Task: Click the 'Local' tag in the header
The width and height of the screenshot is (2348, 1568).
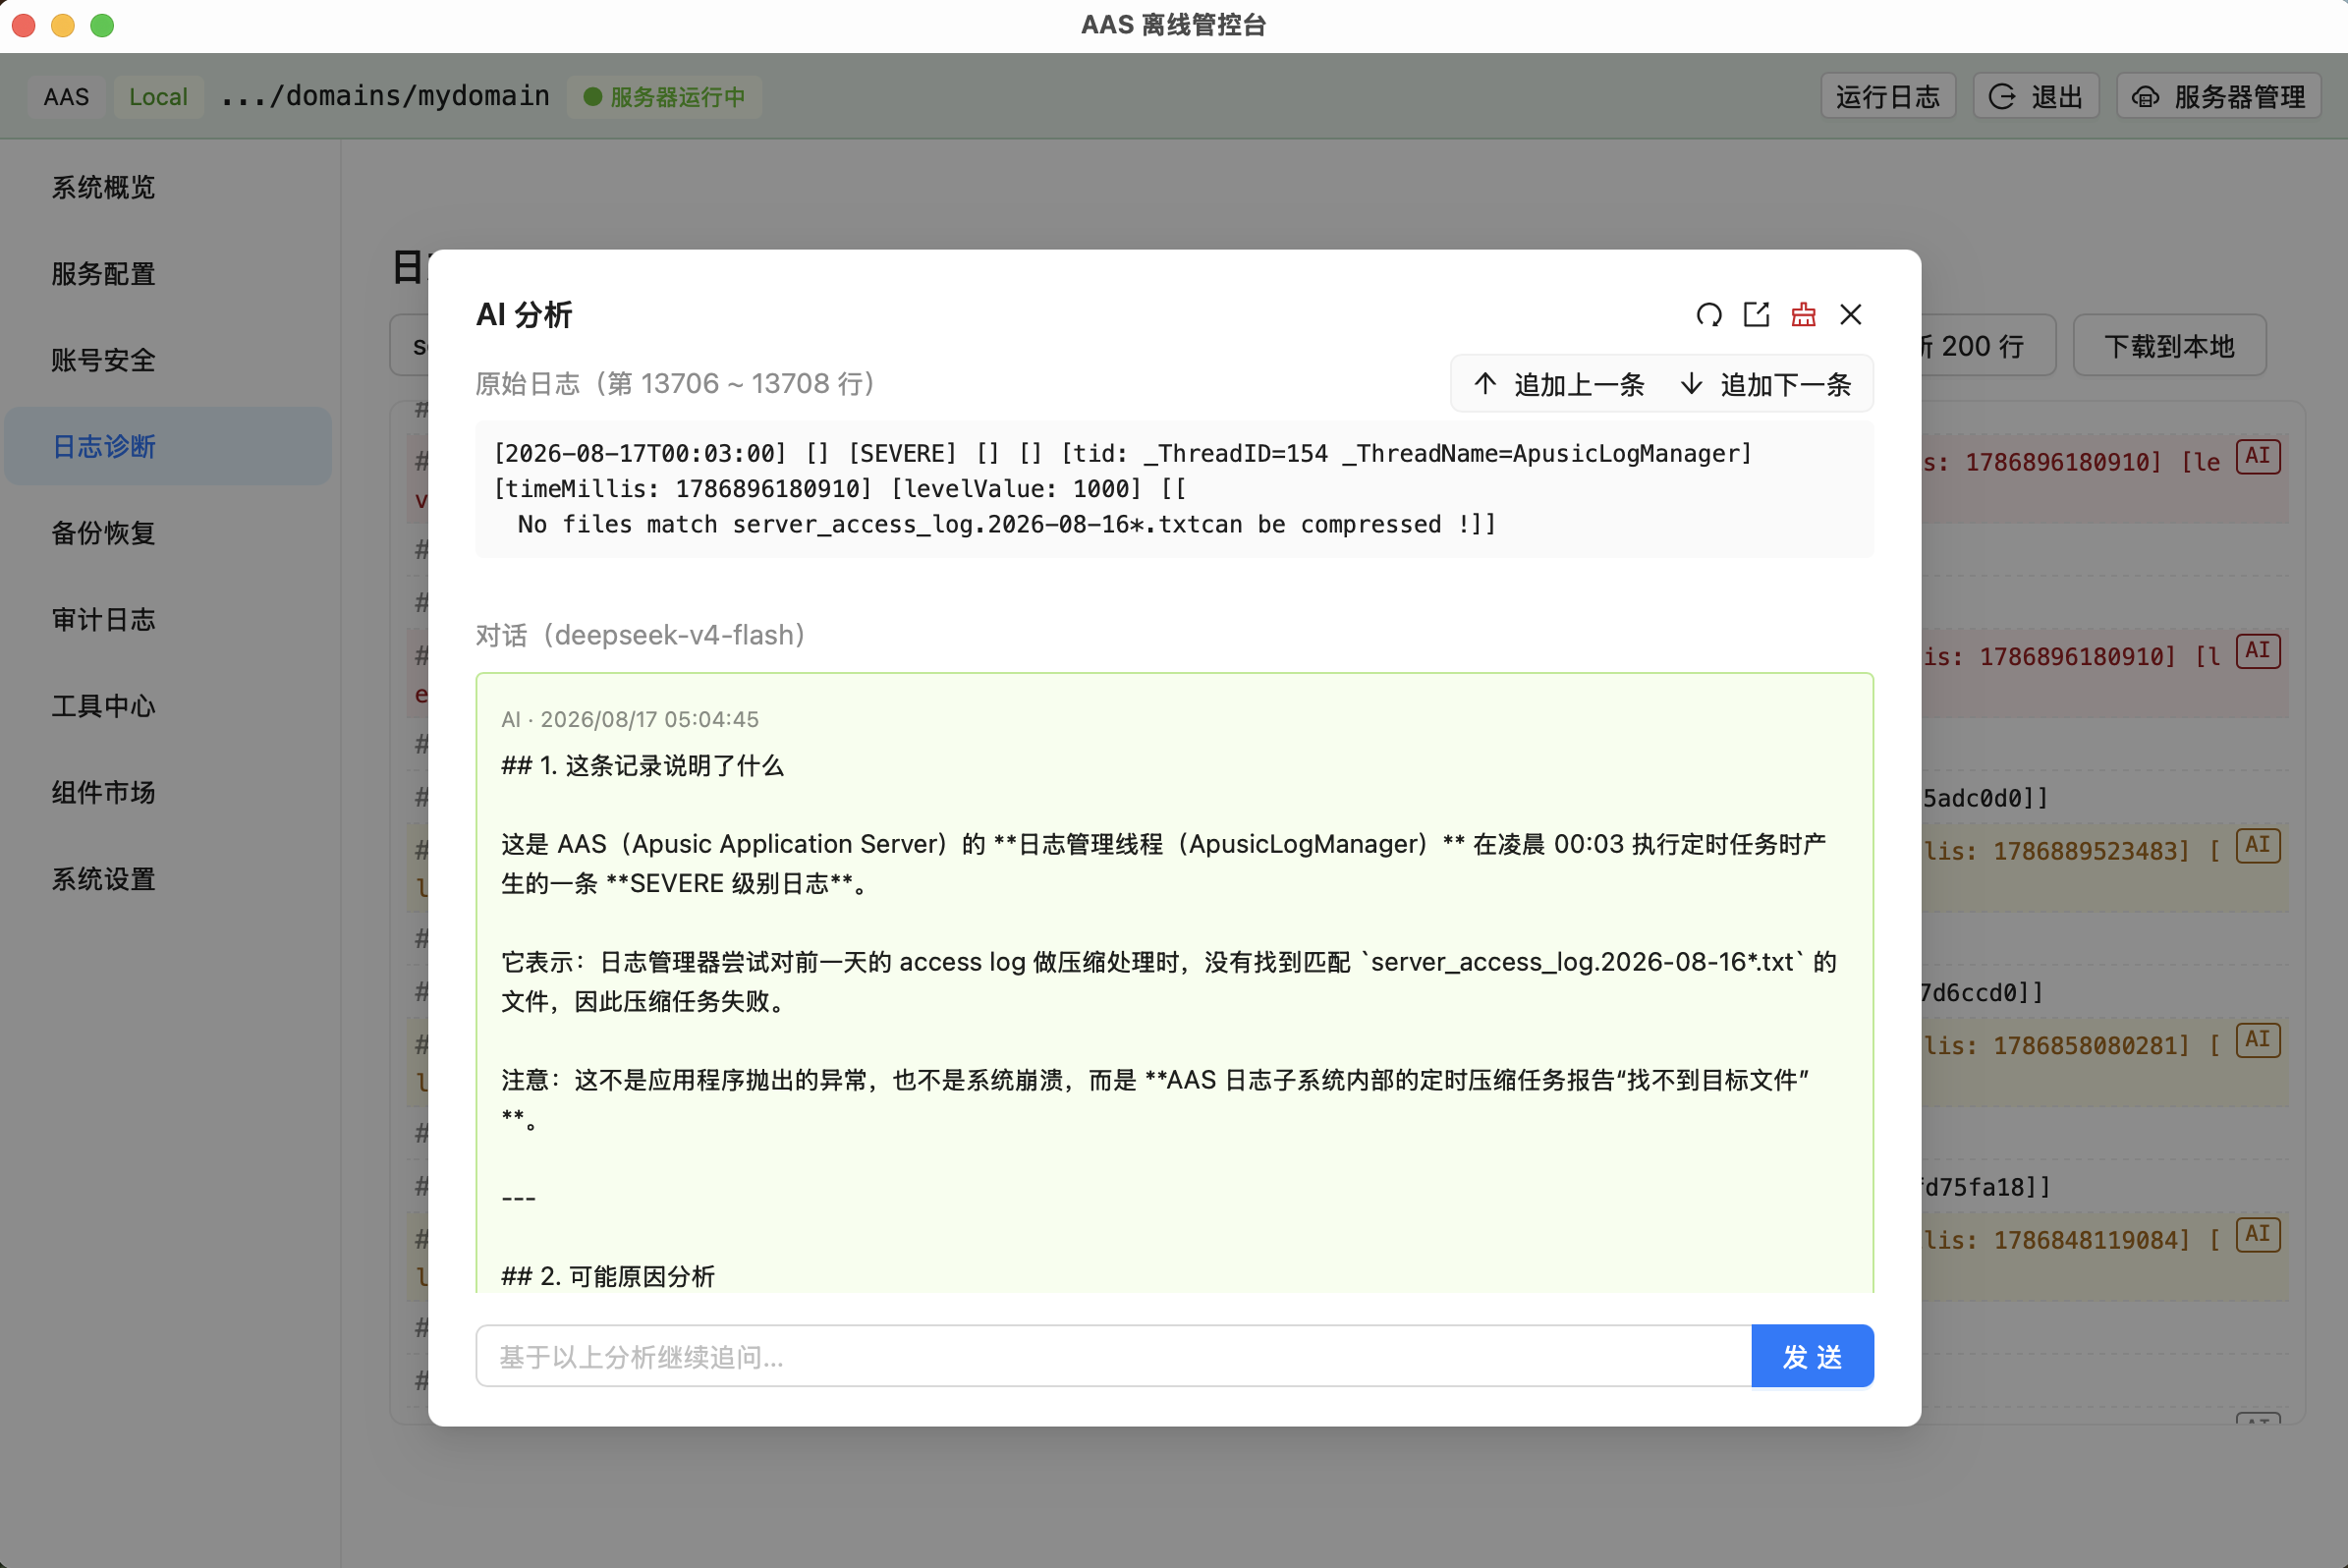Action: pos(158,97)
